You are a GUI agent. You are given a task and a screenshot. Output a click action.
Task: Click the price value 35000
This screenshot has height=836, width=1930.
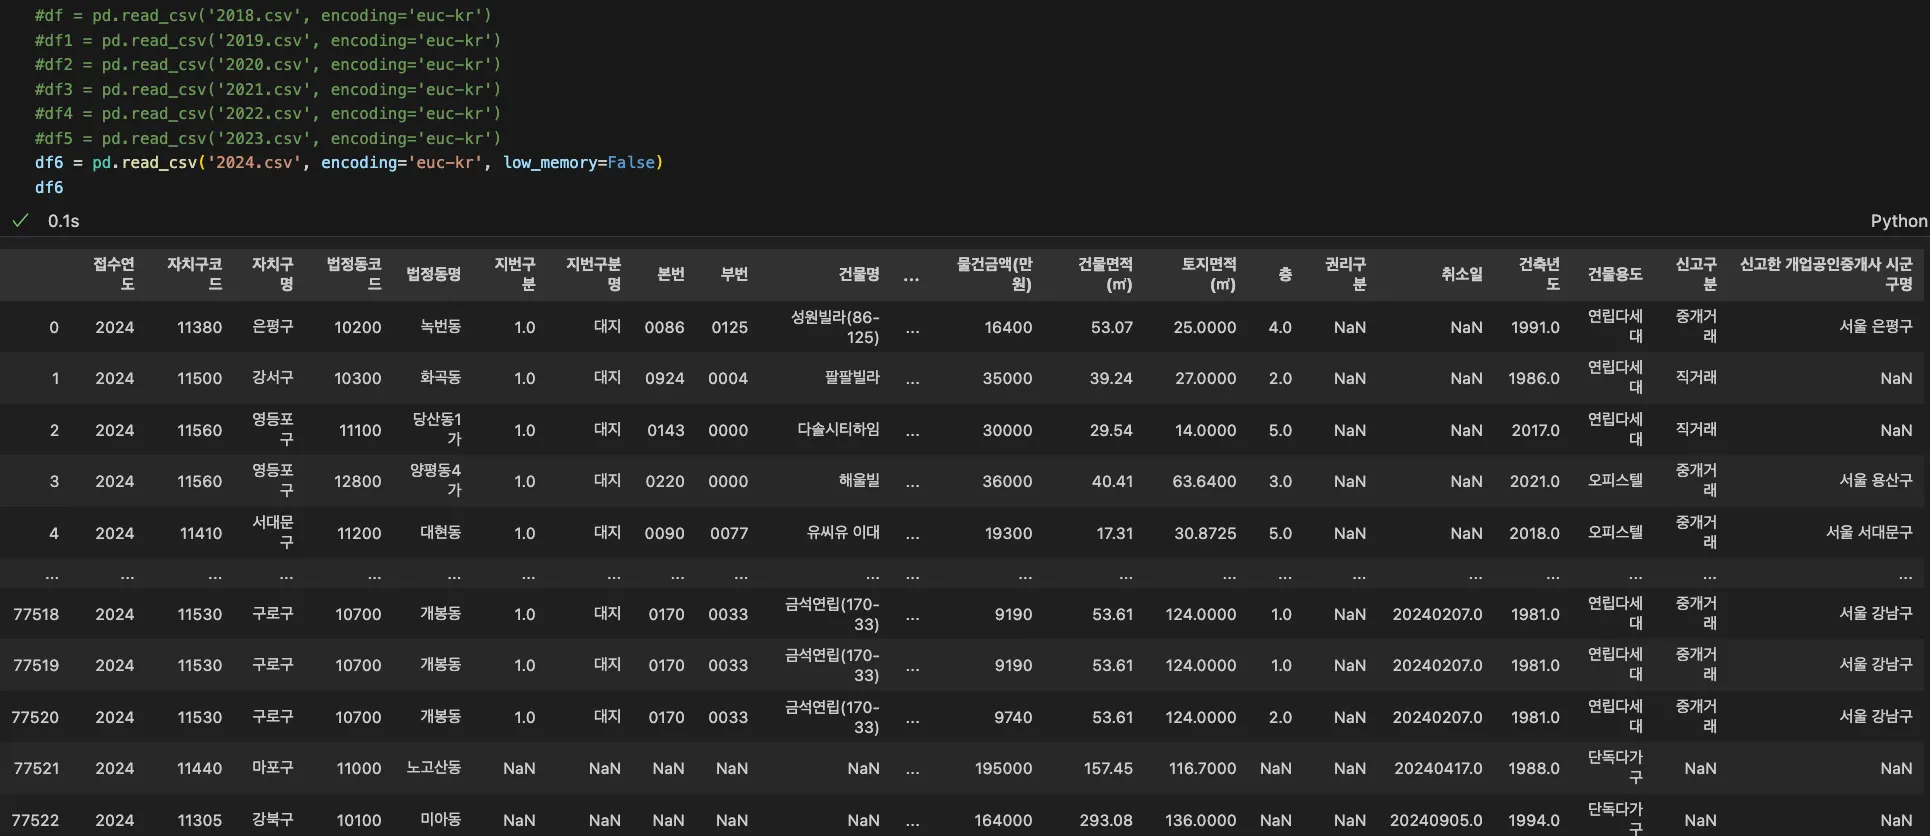pos(1007,378)
